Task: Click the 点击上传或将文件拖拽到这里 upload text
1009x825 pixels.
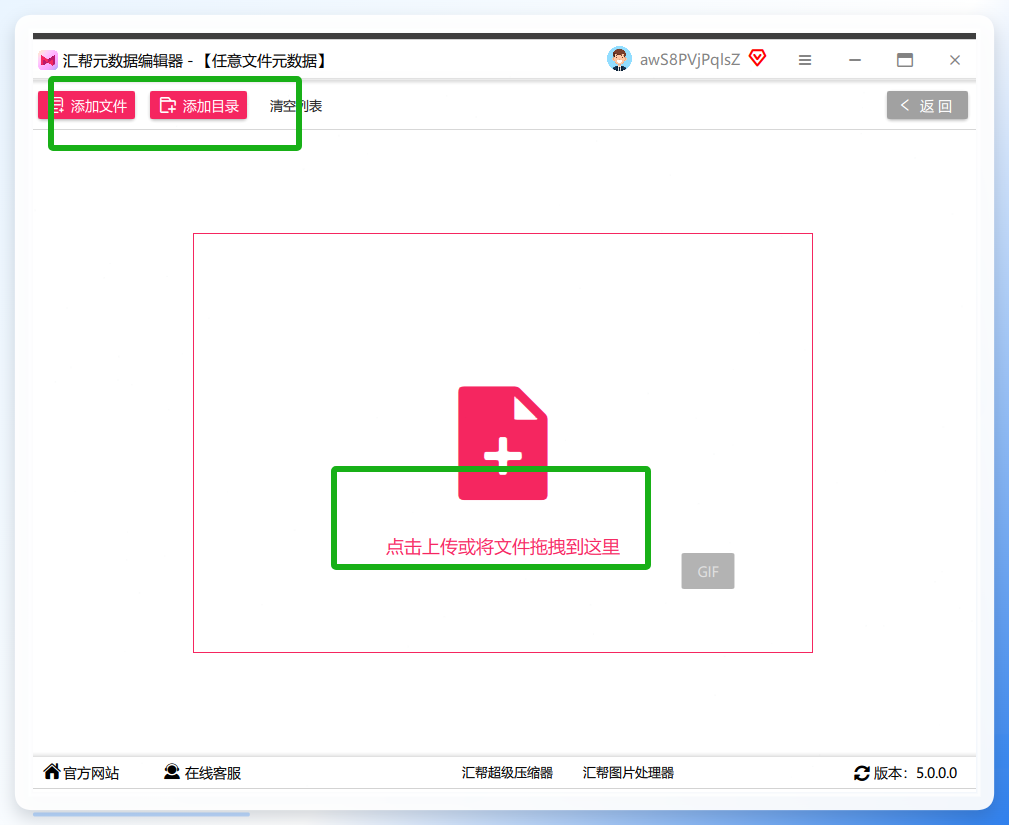Action: [503, 547]
